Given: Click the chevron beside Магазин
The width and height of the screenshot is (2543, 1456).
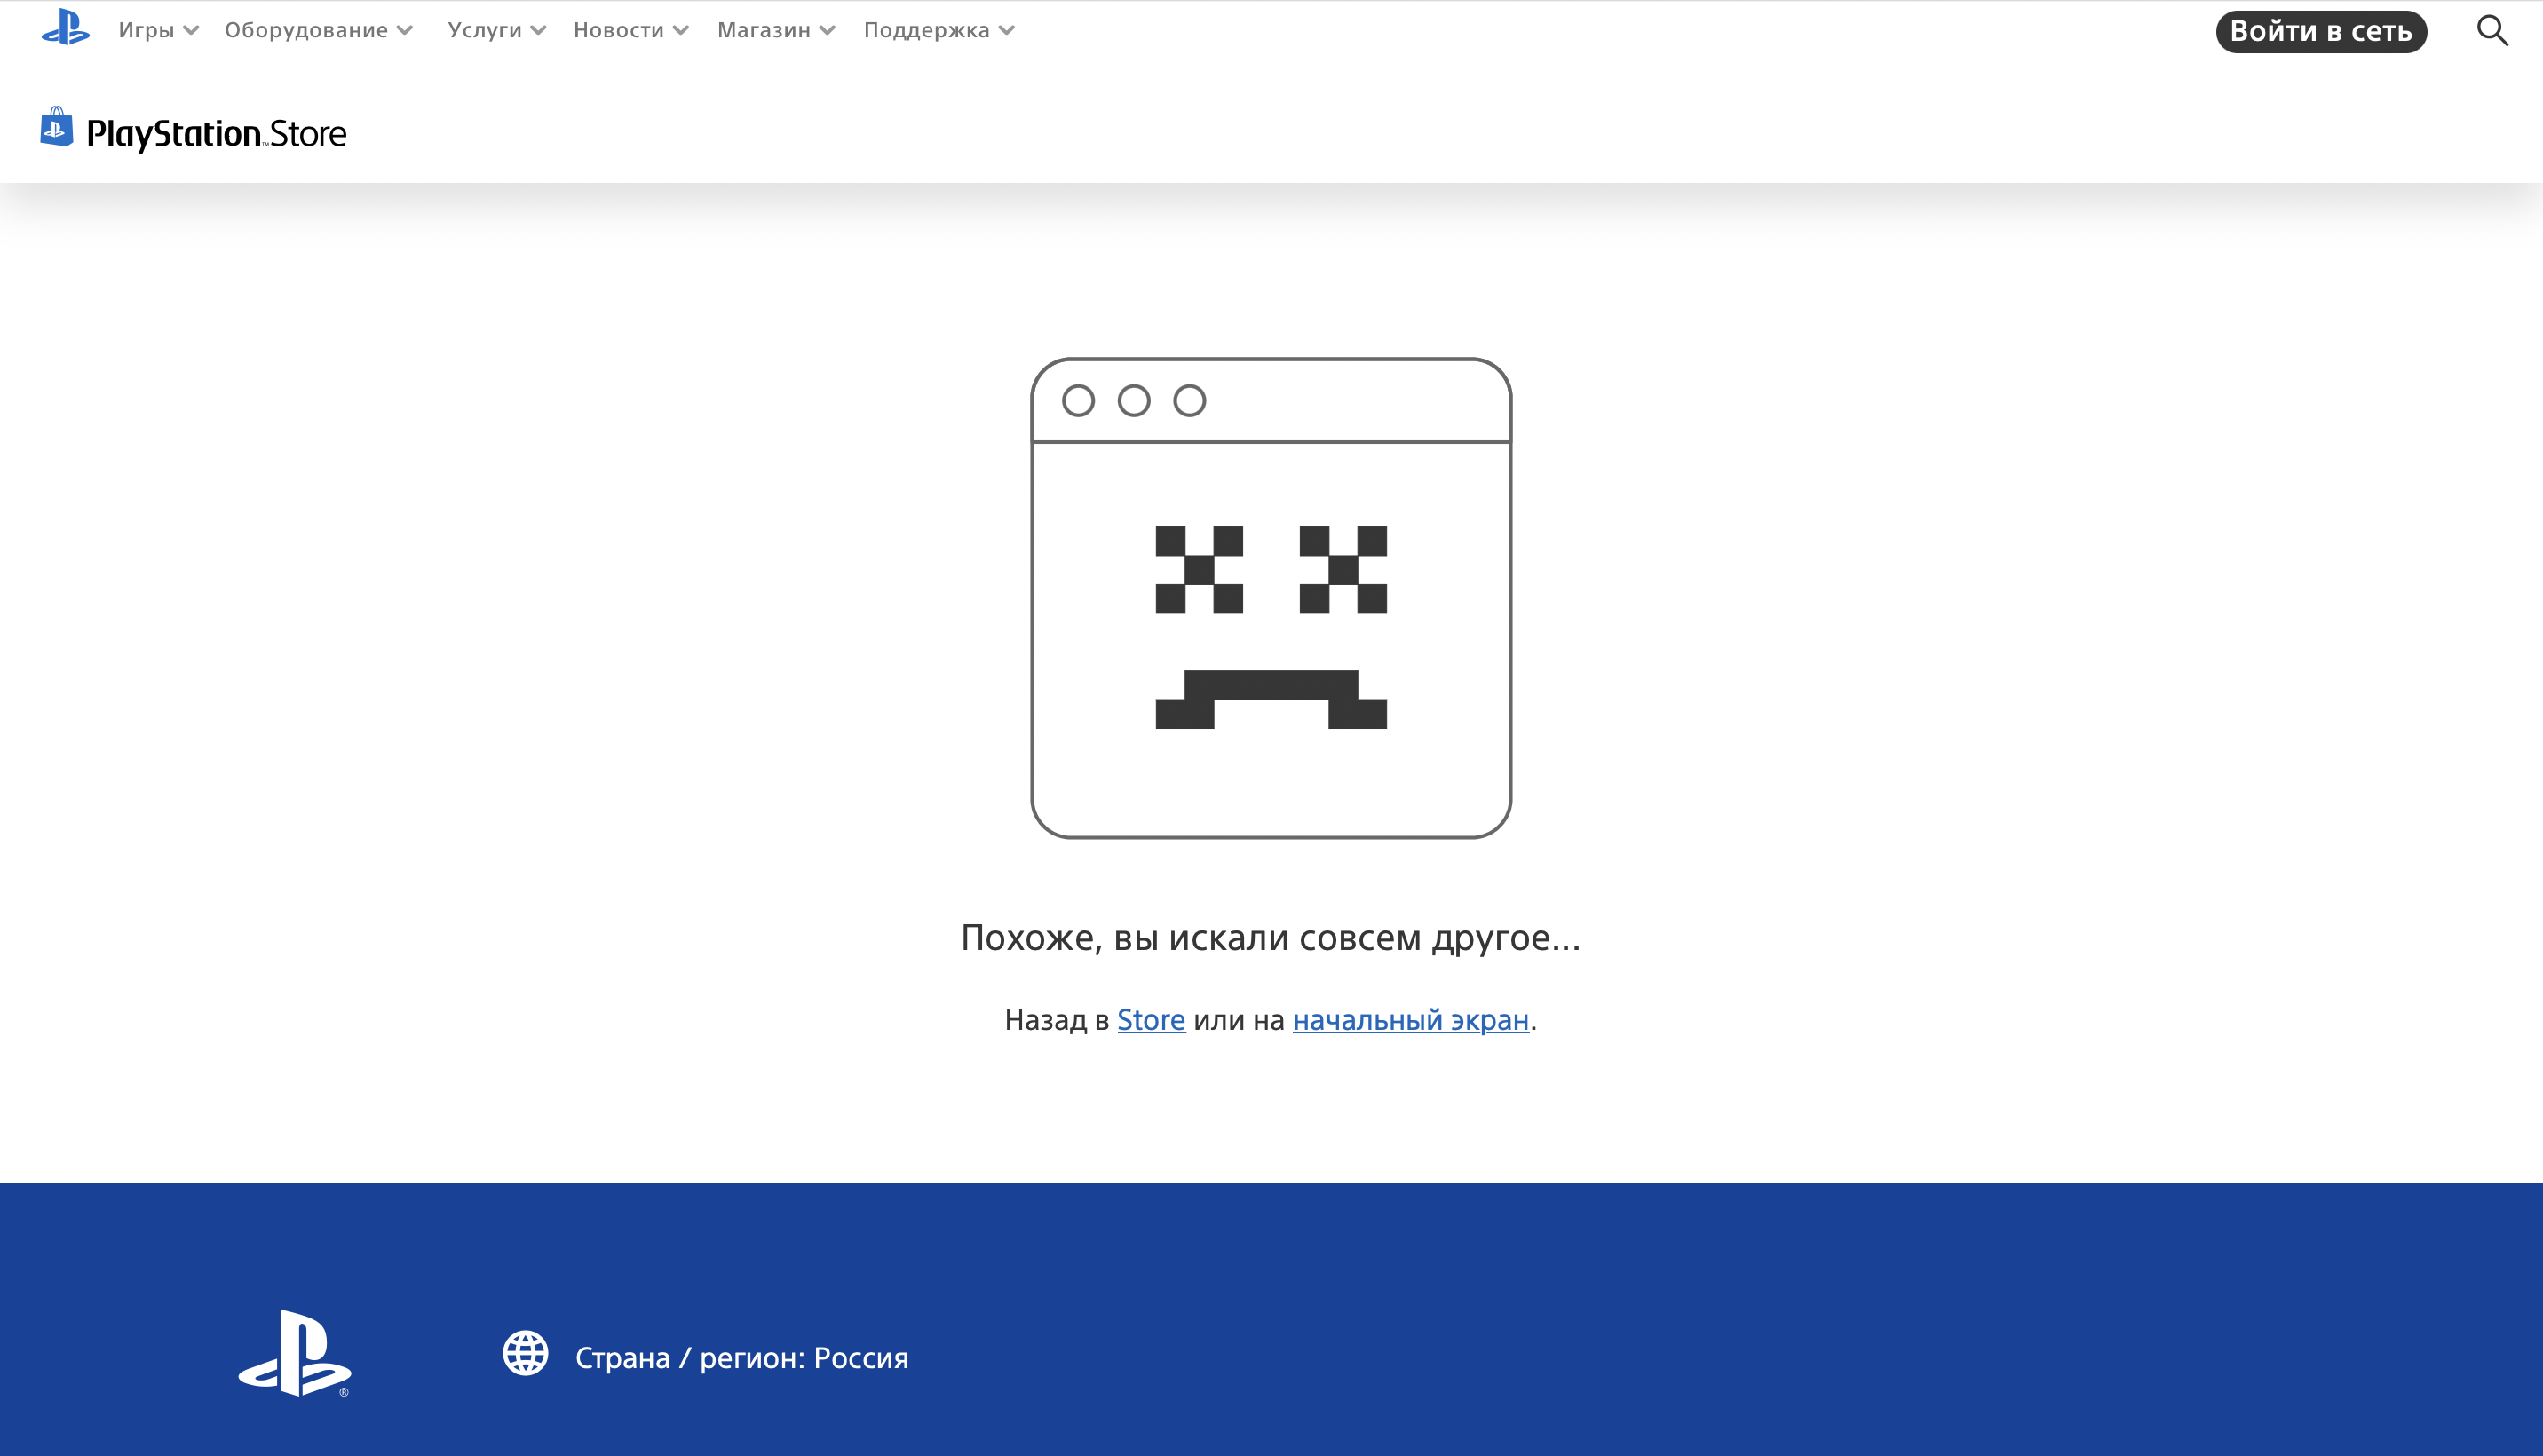Looking at the screenshot, I should coord(827,31).
